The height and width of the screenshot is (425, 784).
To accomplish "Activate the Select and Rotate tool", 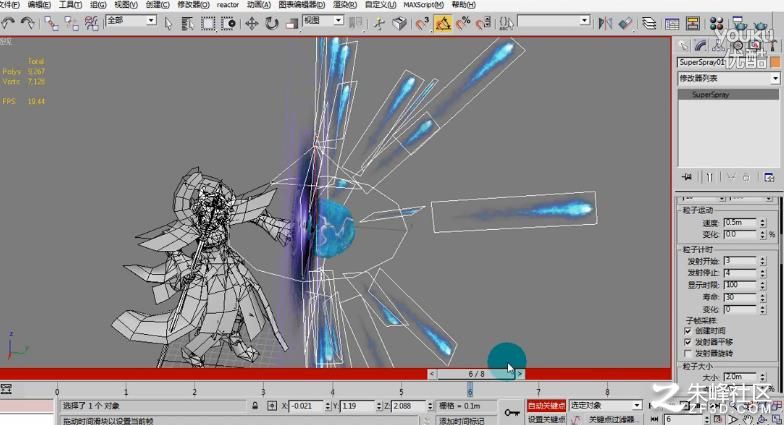I will pos(272,23).
